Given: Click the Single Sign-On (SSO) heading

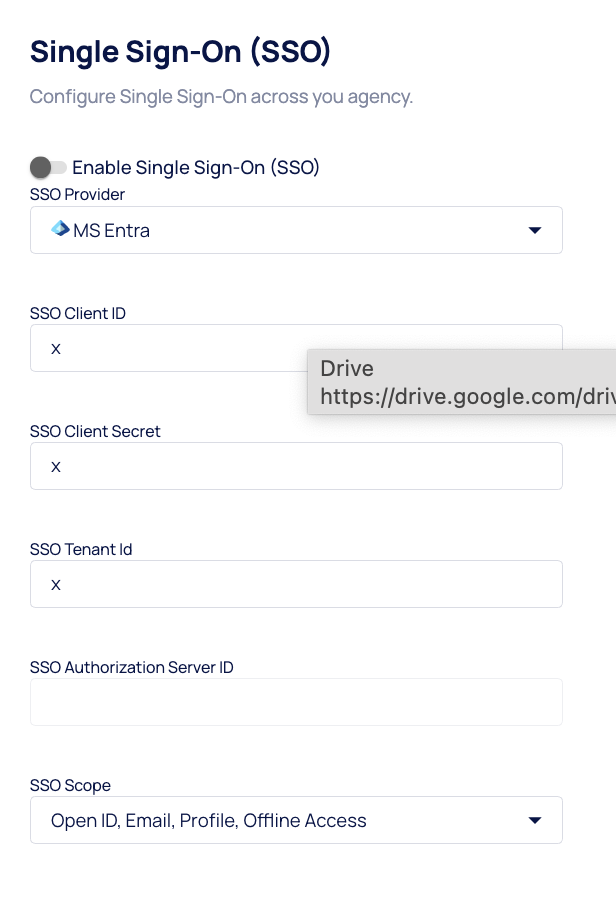Looking at the screenshot, I should pyautogui.click(x=180, y=52).
